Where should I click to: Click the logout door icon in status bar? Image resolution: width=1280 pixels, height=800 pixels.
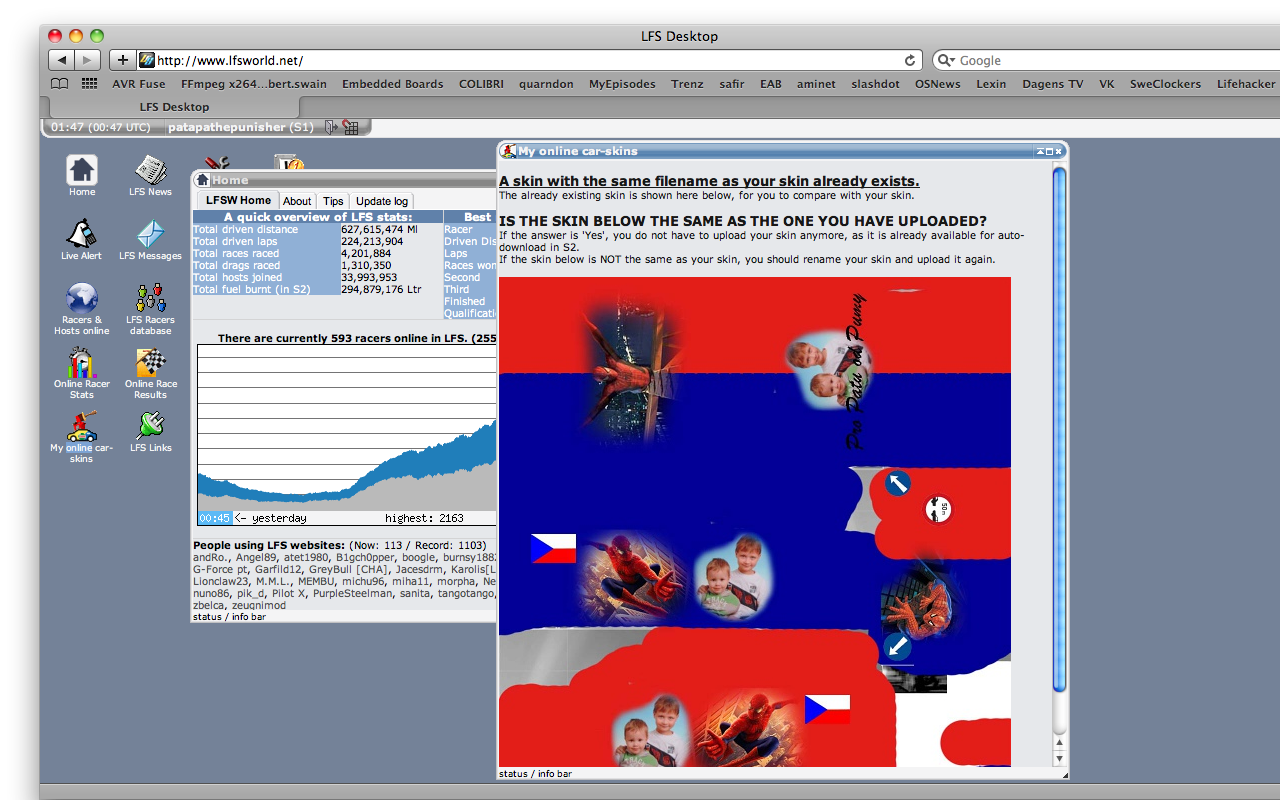tap(330, 127)
